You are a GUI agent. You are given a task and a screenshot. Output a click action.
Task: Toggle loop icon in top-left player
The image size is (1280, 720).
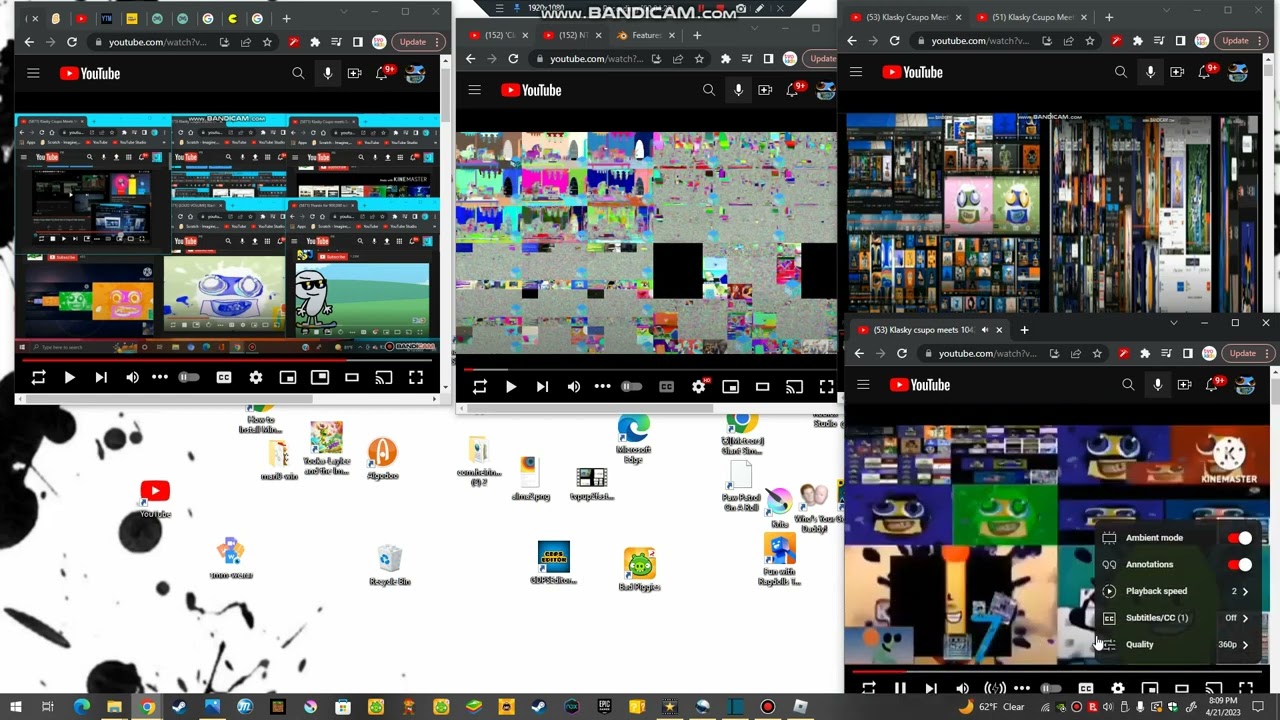[38, 378]
